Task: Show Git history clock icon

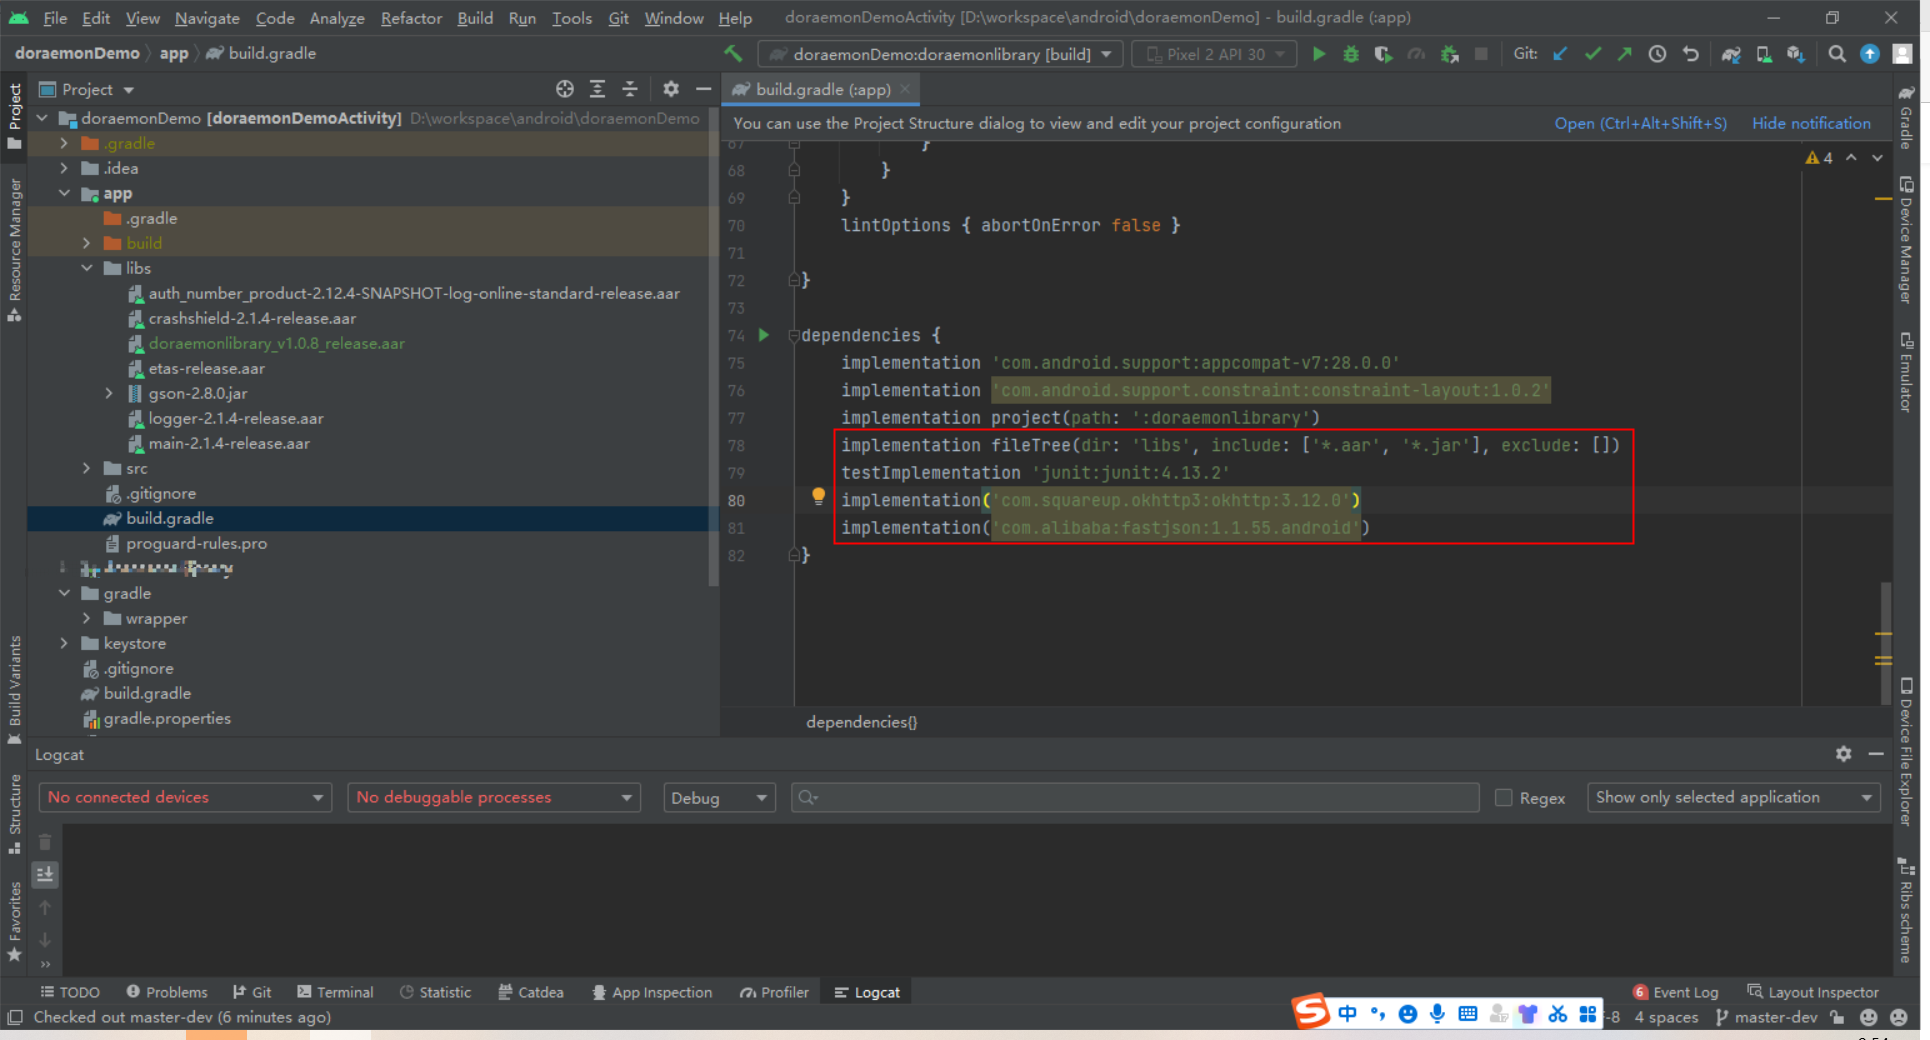Action: tap(1658, 54)
